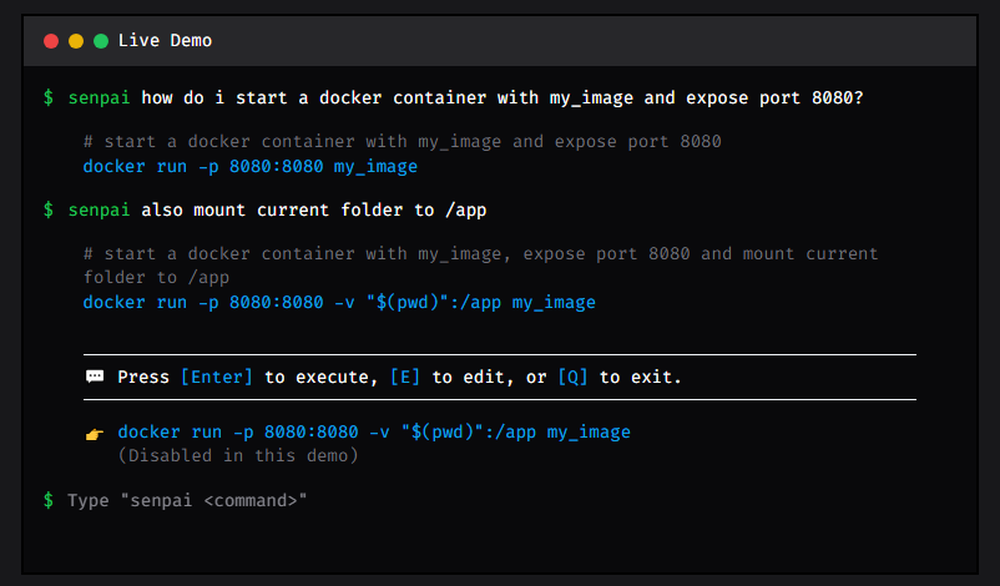Click the [Q] key hint to exit
Screen dimensions: 1000x586
pos(573,377)
